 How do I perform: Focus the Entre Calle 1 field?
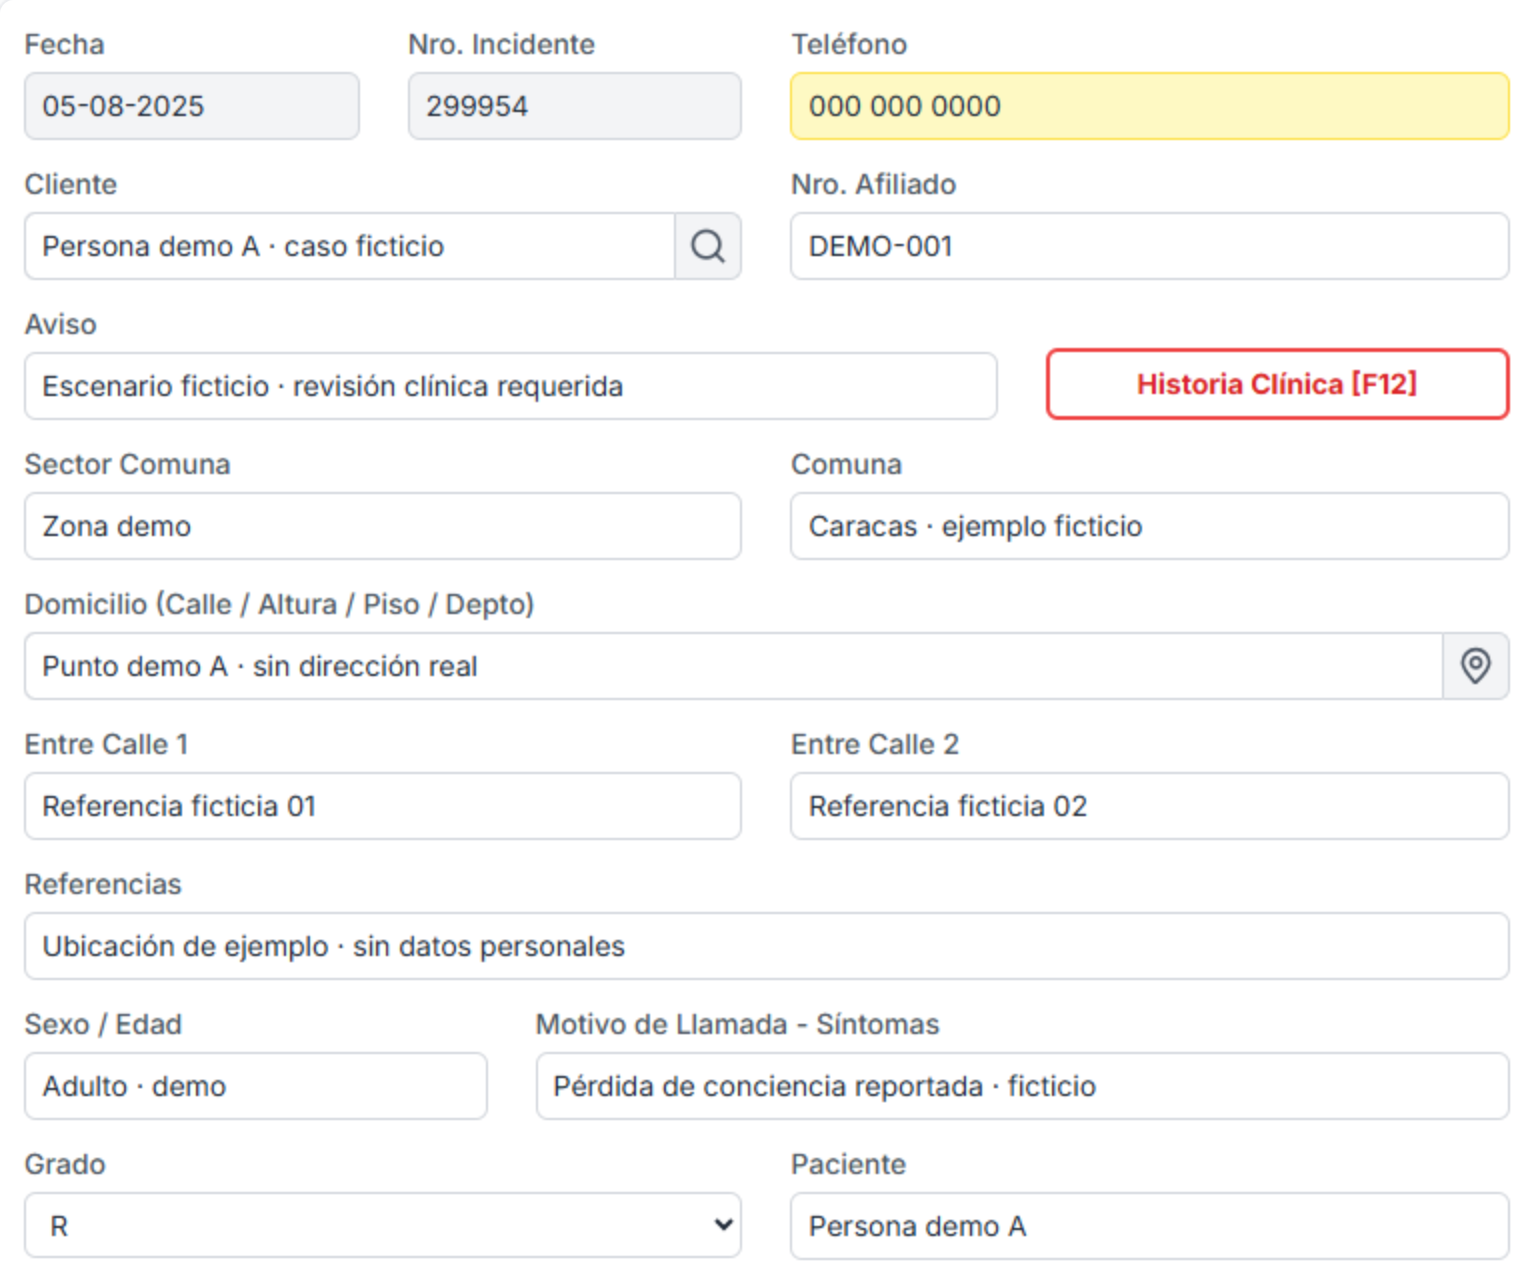pos(383,806)
